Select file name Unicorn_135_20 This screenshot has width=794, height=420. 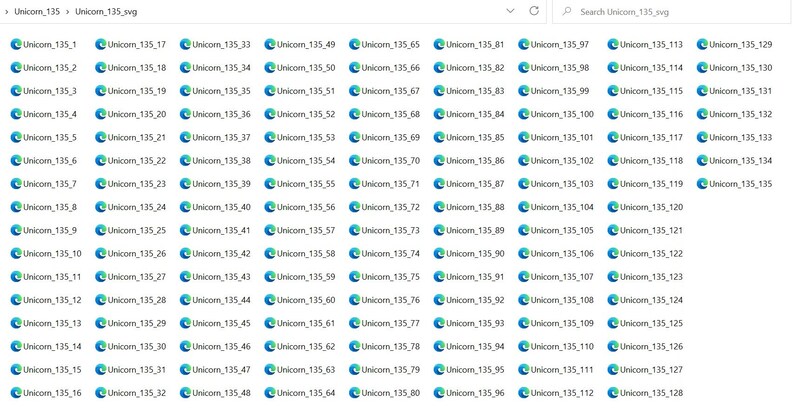137,114
